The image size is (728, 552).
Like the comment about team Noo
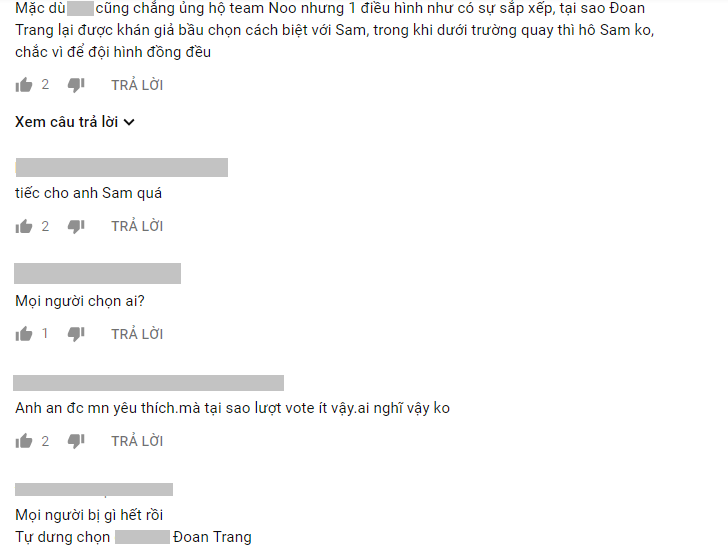pos(24,85)
